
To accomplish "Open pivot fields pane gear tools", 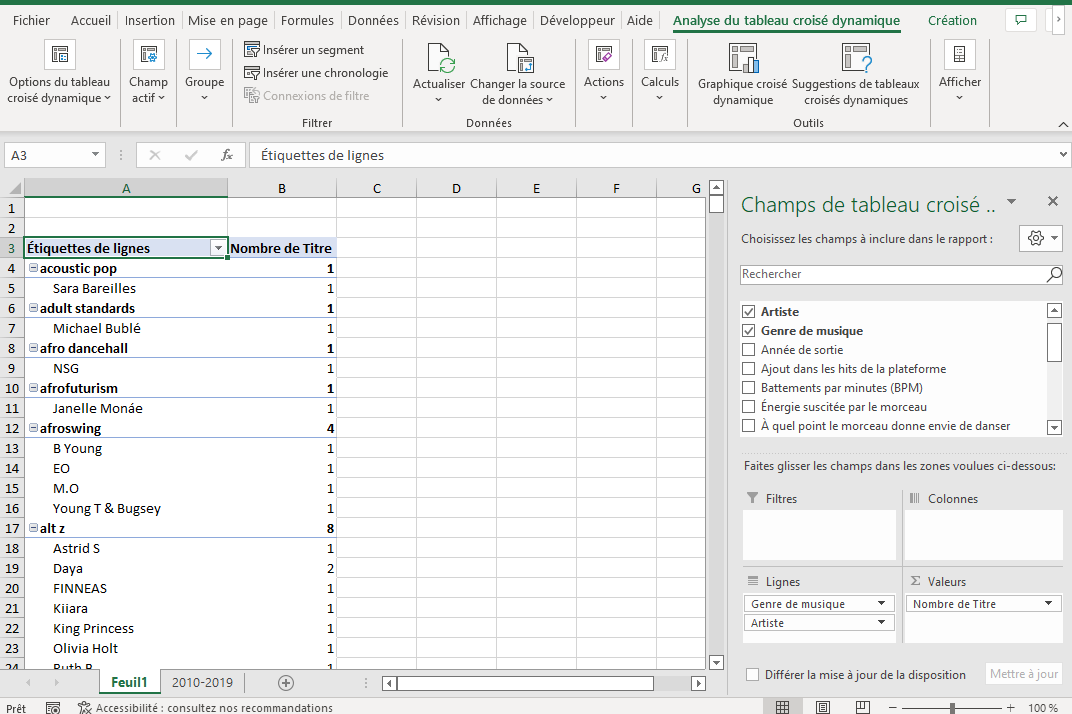I will pyautogui.click(x=1040, y=238).
